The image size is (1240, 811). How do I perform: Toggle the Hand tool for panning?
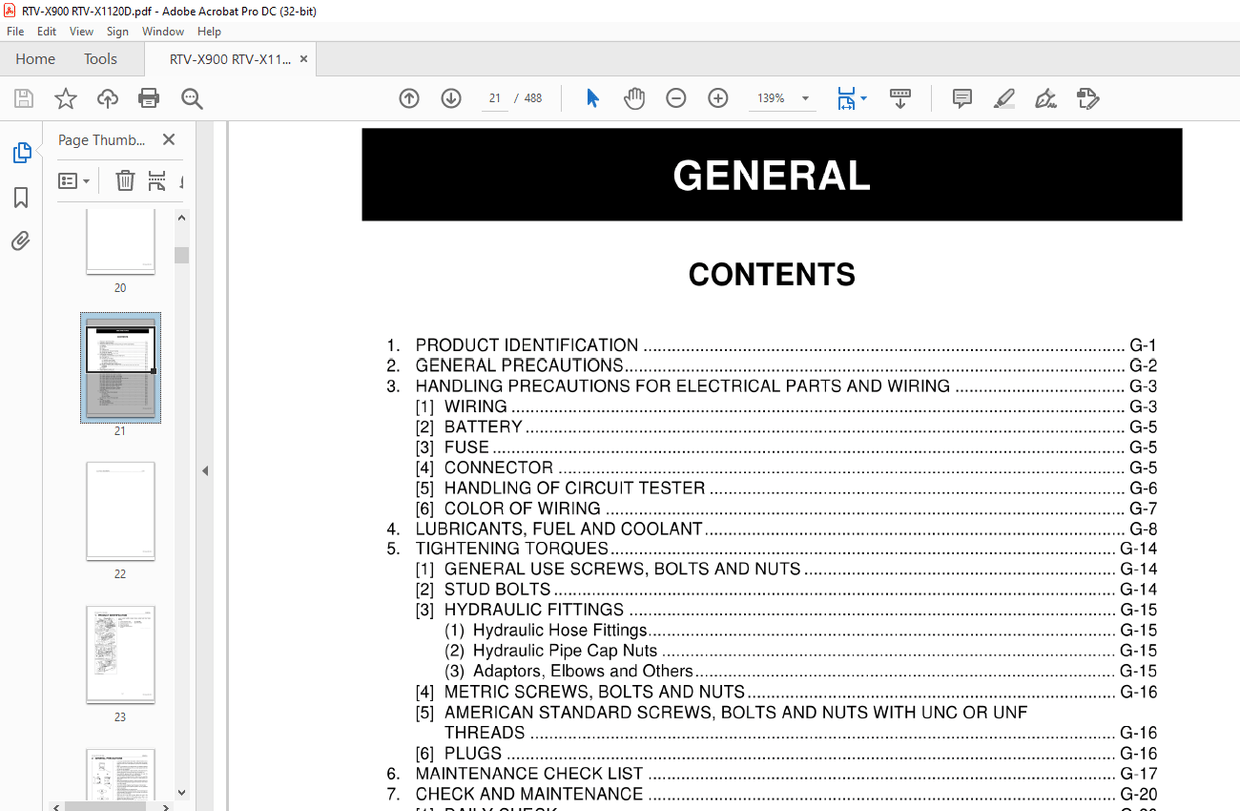(634, 98)
